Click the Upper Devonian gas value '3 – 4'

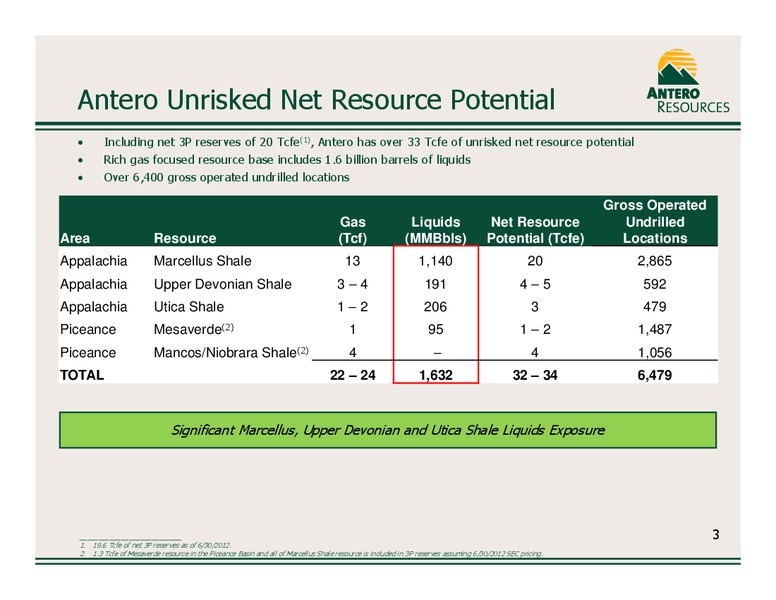(x=352, y=284)
